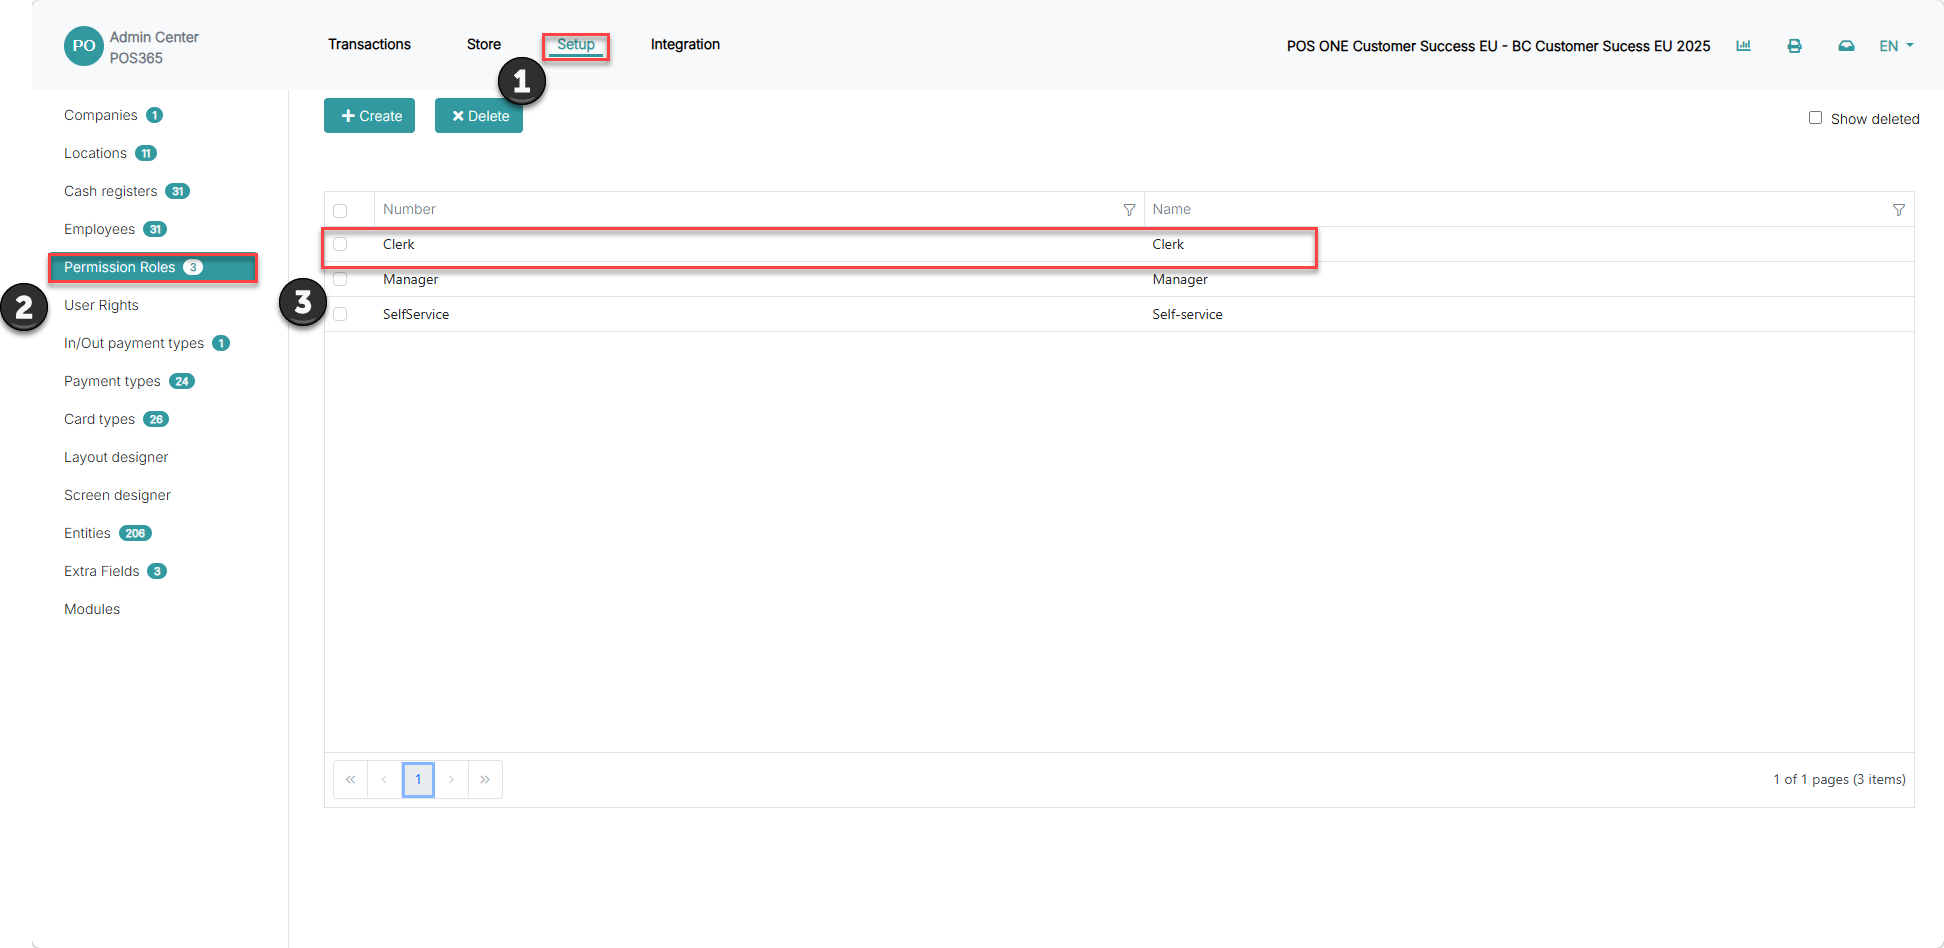Image resolution: width=1944 pixels, height=948 pixels.
Task: Click the Delete button
Action: point(479,116)
